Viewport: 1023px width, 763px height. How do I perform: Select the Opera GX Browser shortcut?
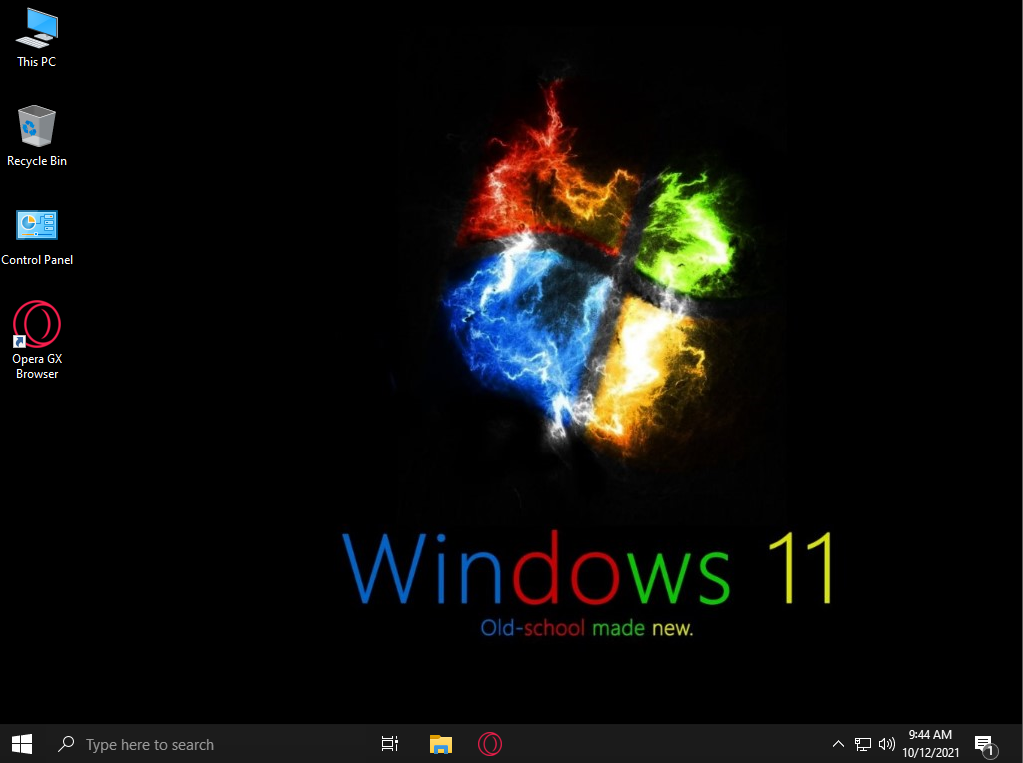[x=37, y=339]
